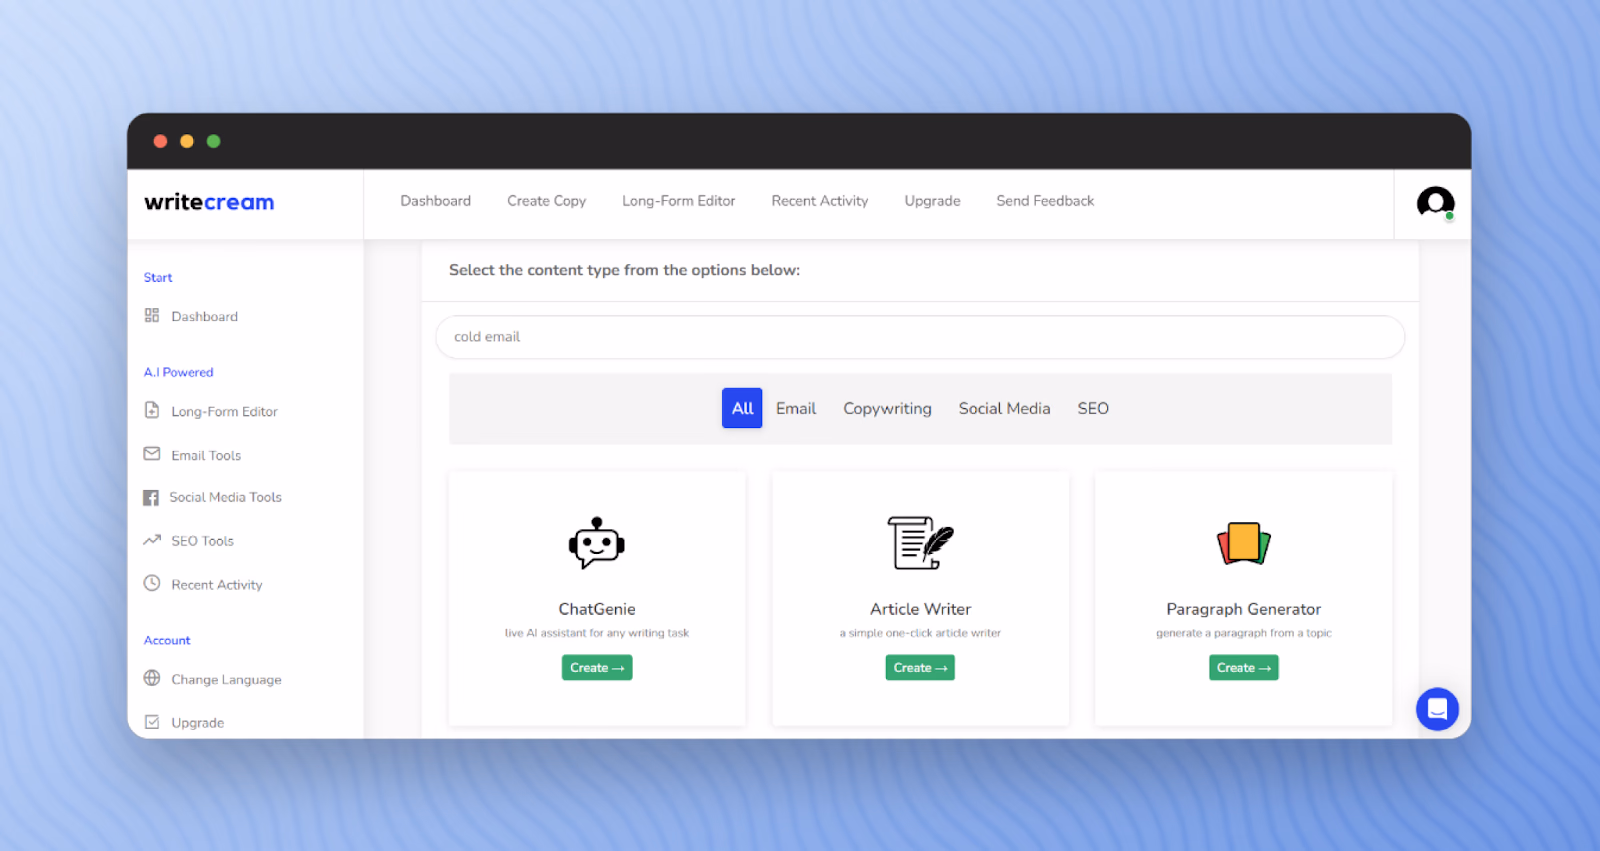This screenshot has height=851, width=1600.
Task: Click Create button under ChatGenie
Action: click(x=597, y=667)
